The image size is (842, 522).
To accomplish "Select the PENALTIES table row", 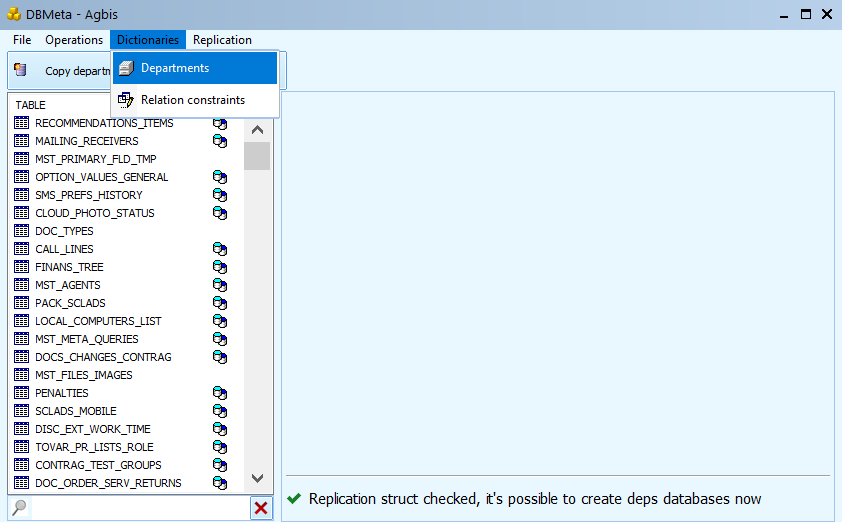I will pyautogui.click(x=126, y=393).
